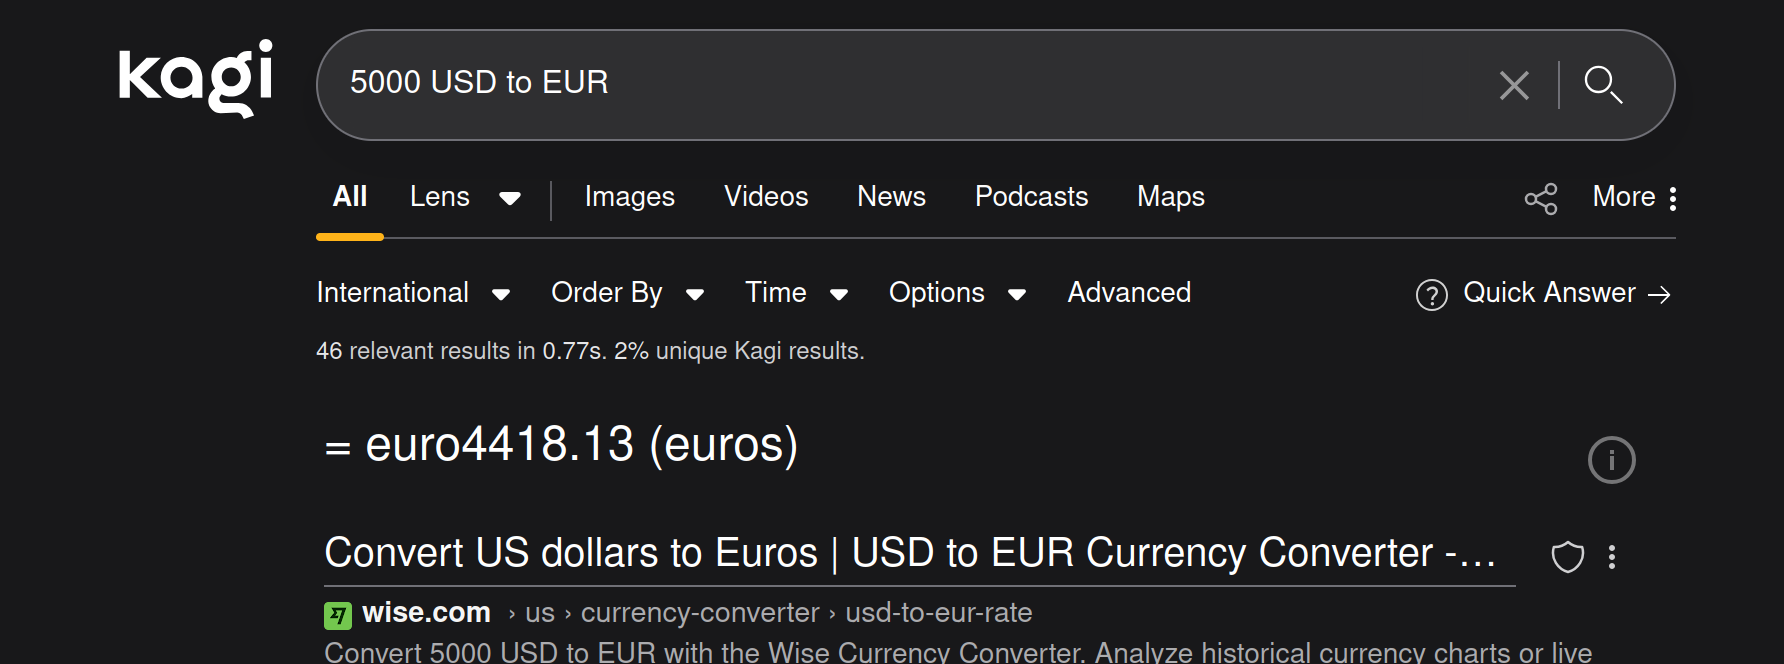Open the Podcasts tab
This screenshot has height=664, width=1784.
[1031, 197]
